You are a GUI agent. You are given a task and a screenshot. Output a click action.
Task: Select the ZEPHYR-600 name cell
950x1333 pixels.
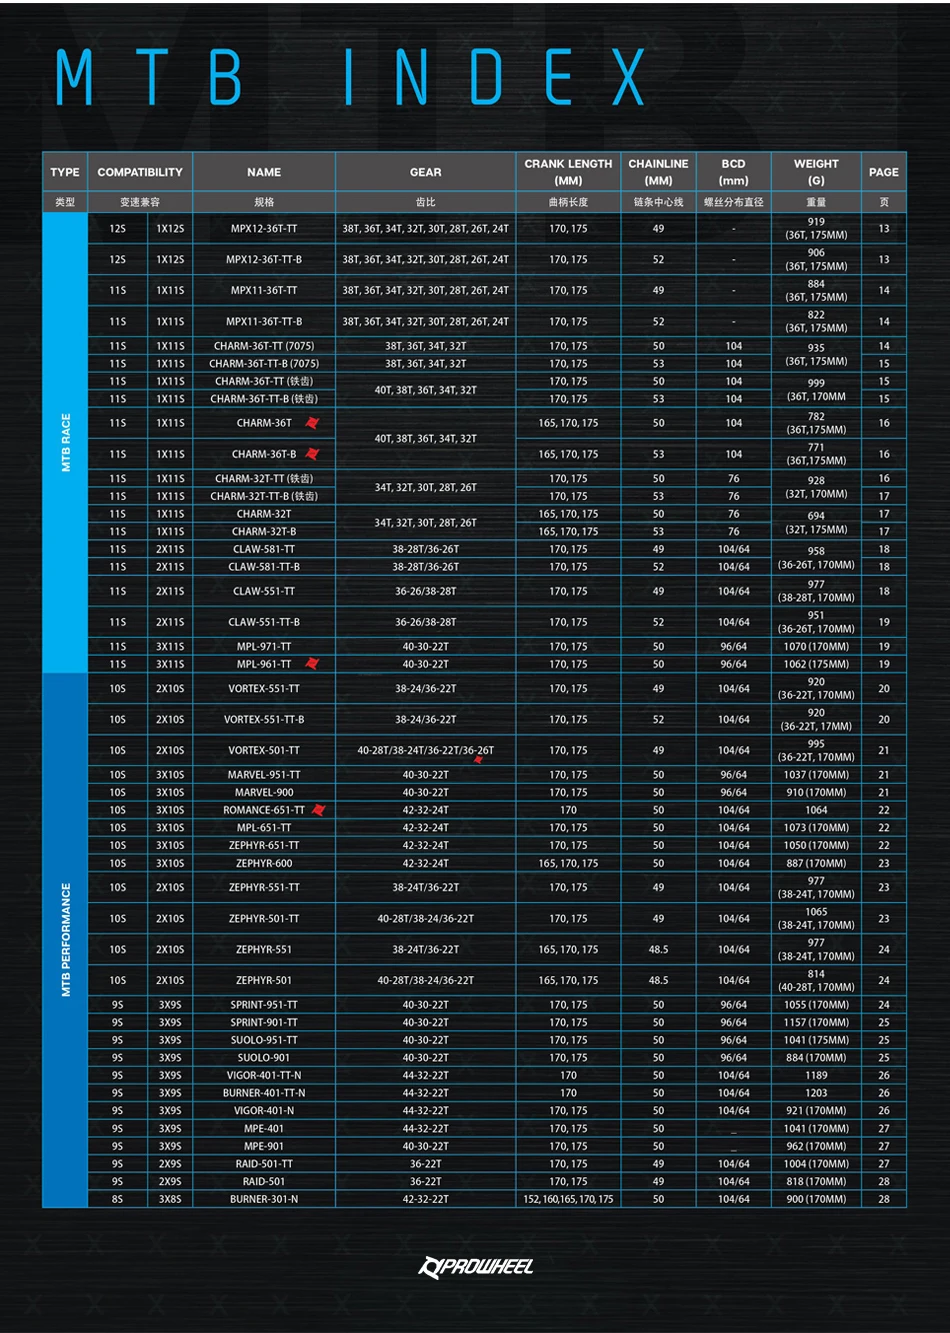264,863
